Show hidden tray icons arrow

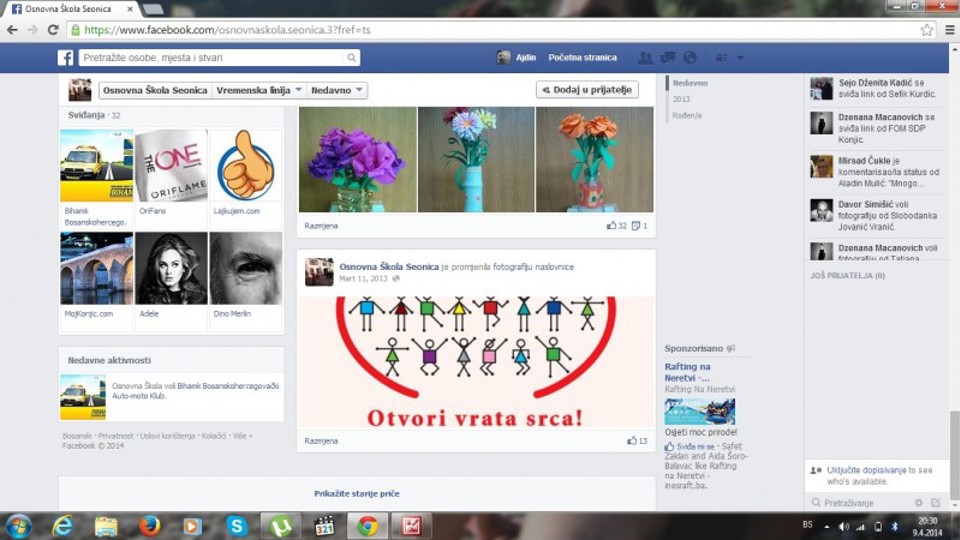coord(827,527)
